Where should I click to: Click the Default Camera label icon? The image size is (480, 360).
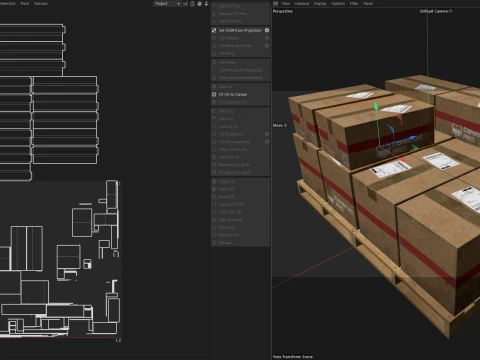451,11
